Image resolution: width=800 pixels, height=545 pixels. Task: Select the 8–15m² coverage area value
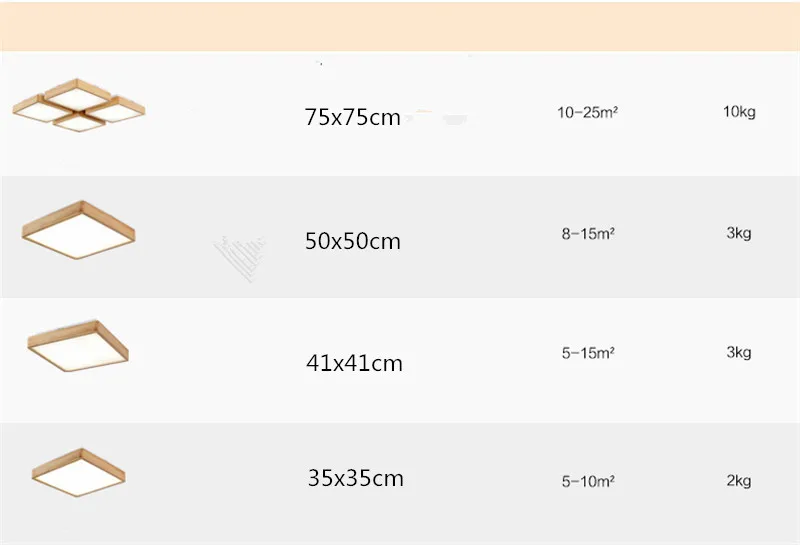[588, 234]
